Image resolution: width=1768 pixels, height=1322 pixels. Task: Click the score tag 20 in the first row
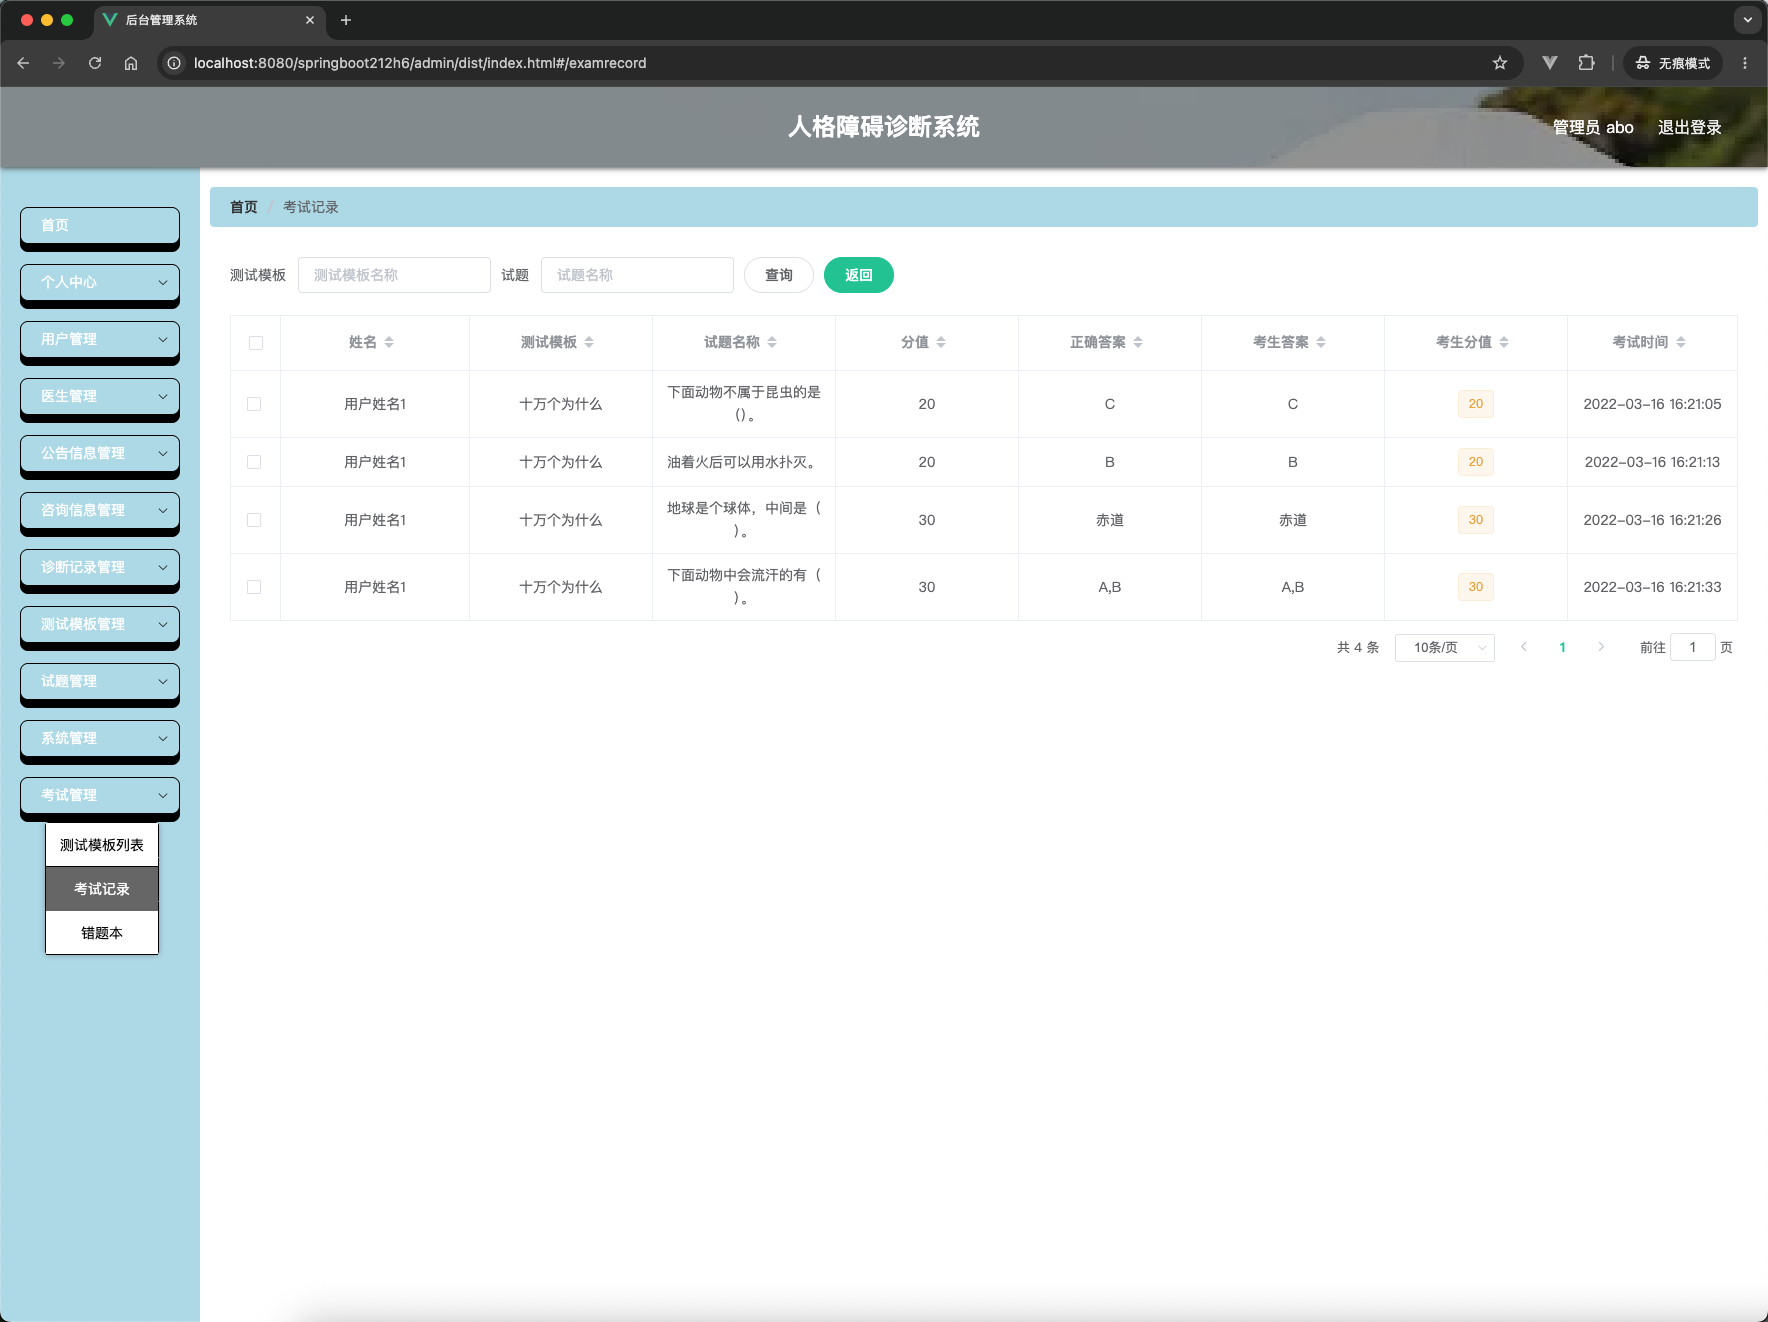(1476, 404)
